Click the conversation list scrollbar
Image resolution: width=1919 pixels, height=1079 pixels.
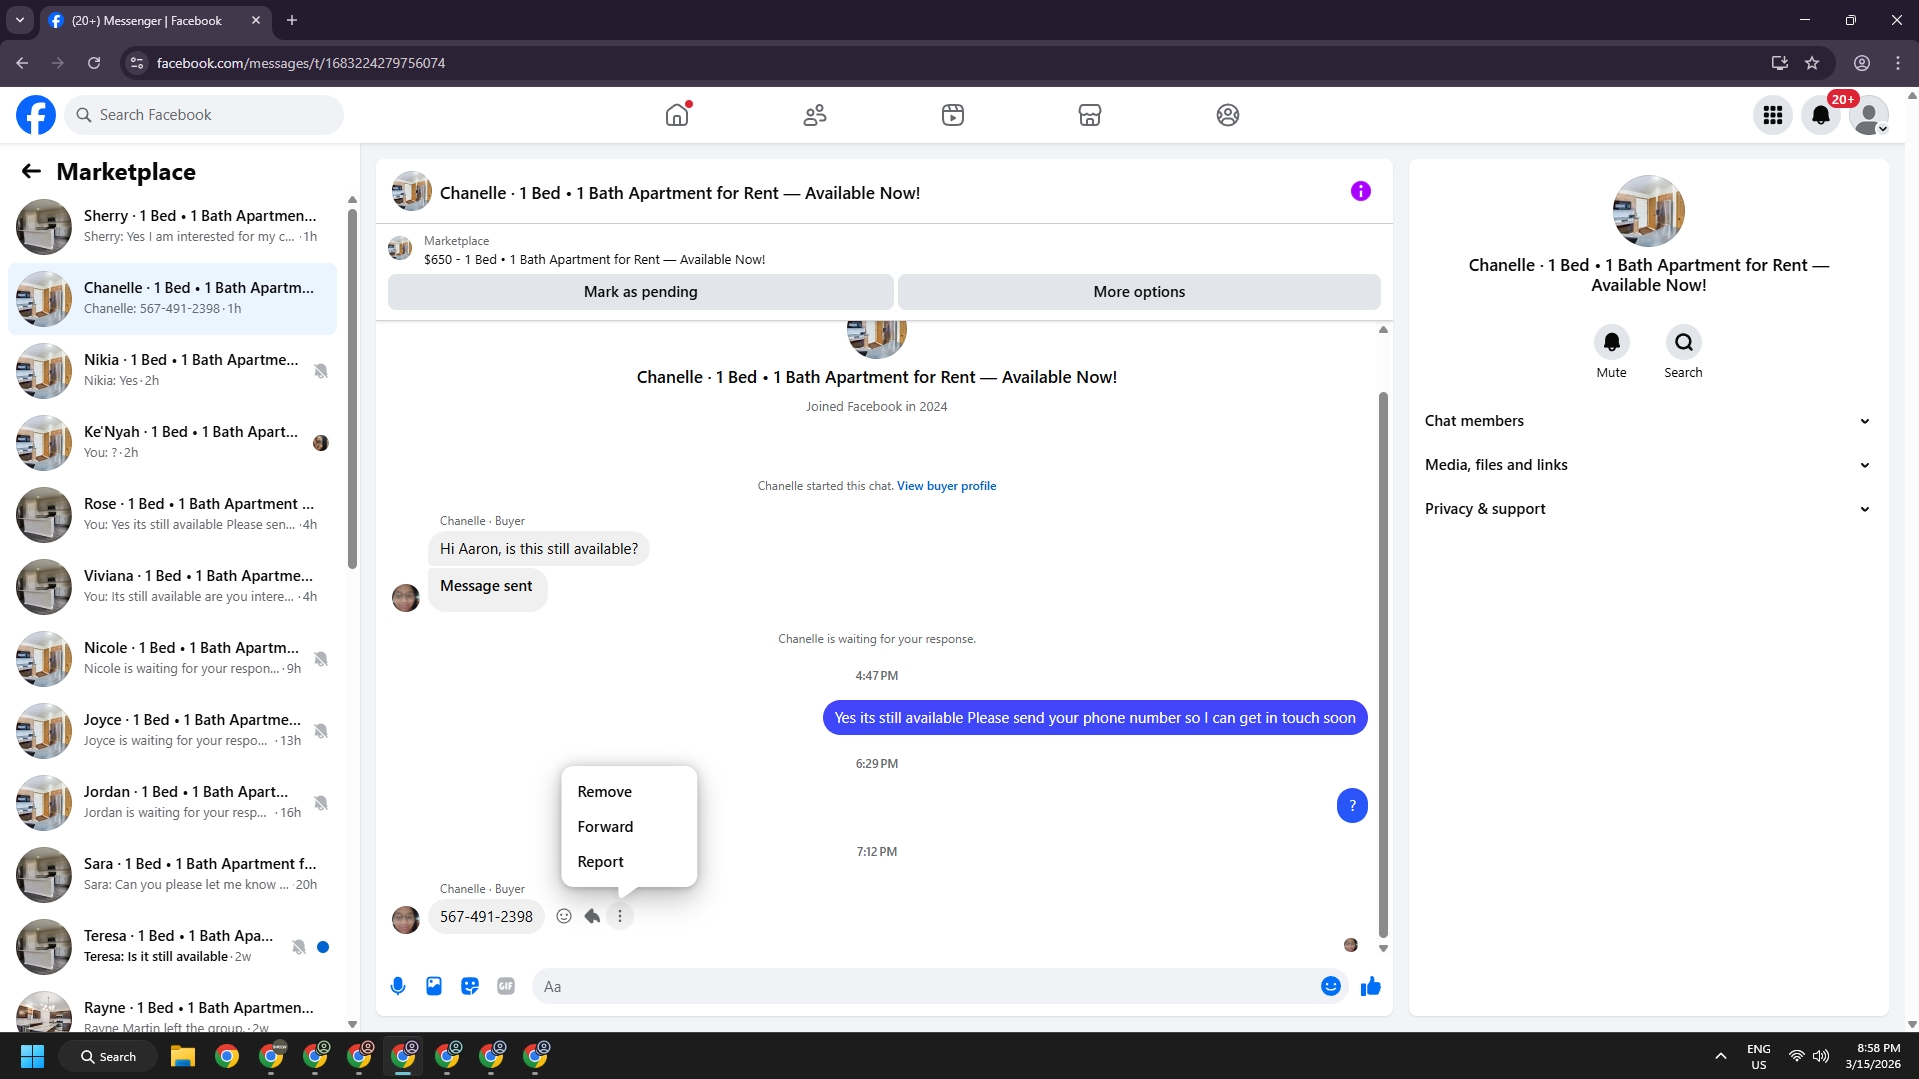pyautogui.click(x=352, y=388)
